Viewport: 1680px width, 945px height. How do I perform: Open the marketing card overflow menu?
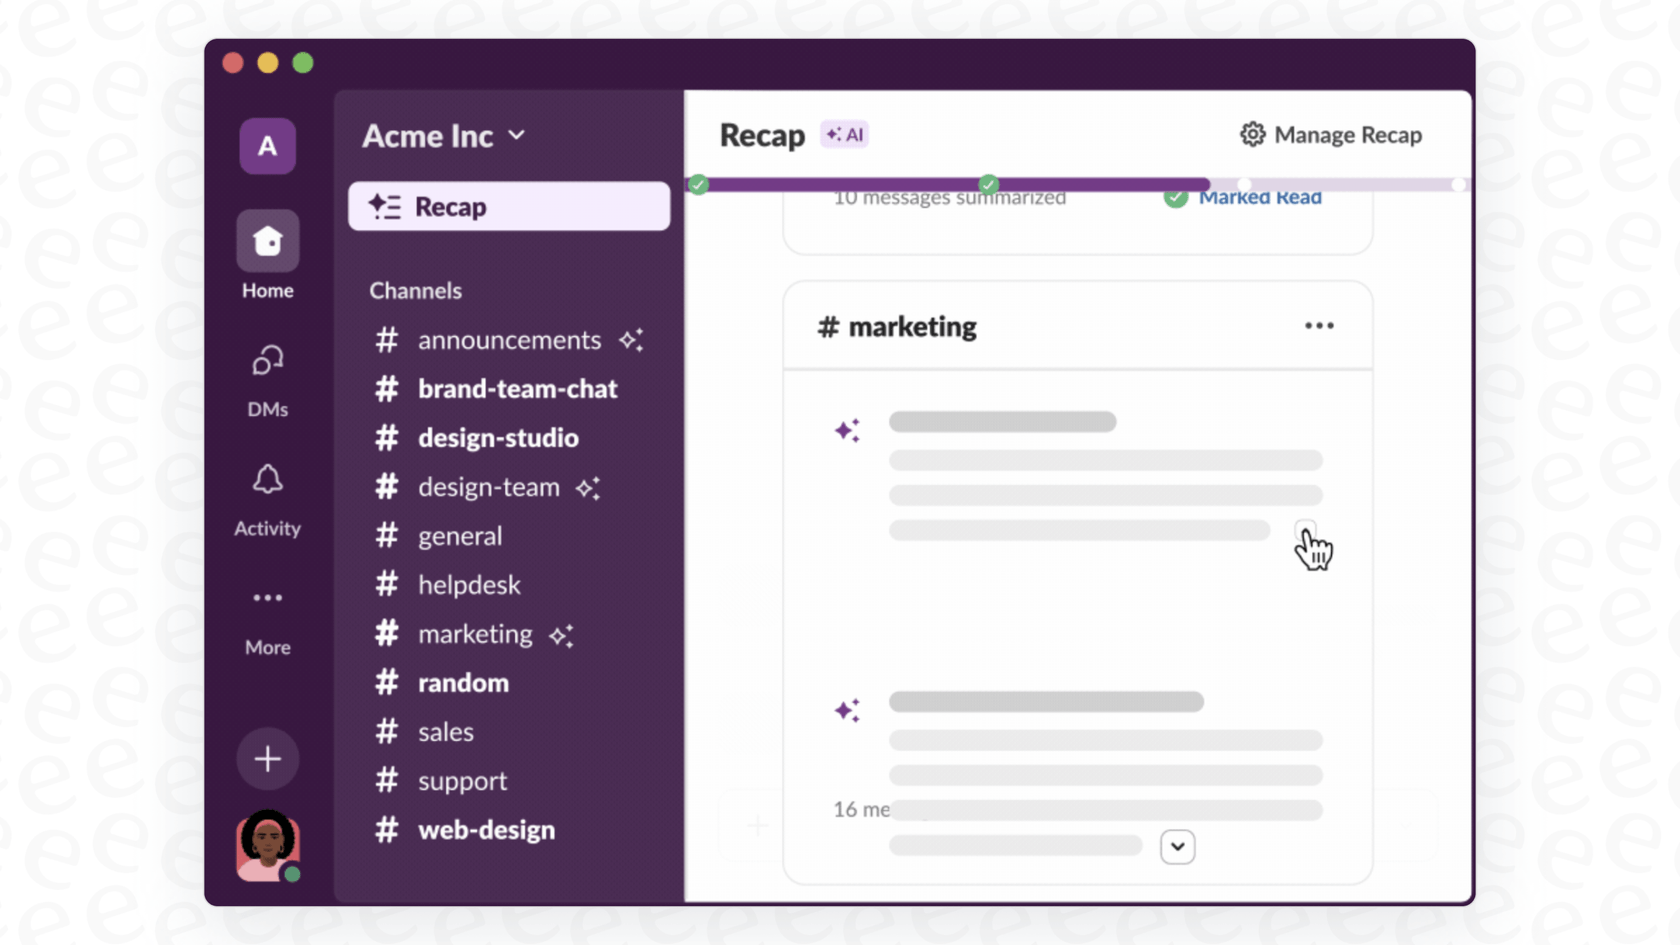(1319, 325)
